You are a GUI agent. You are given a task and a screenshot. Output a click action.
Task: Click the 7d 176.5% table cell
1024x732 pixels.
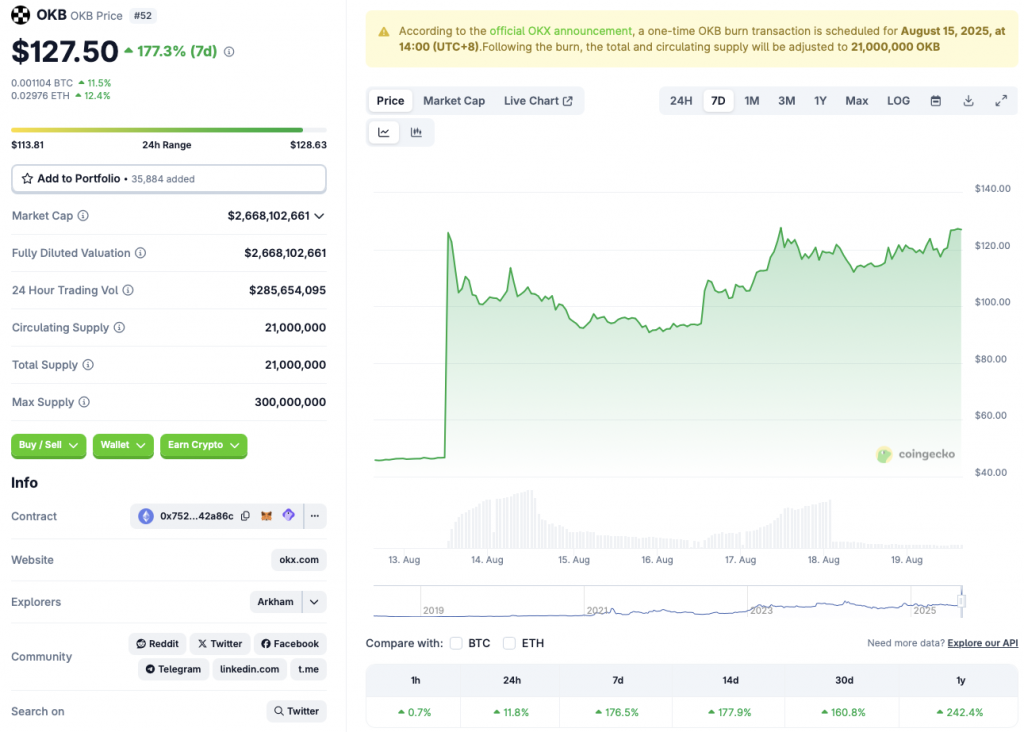coord(617,712)
